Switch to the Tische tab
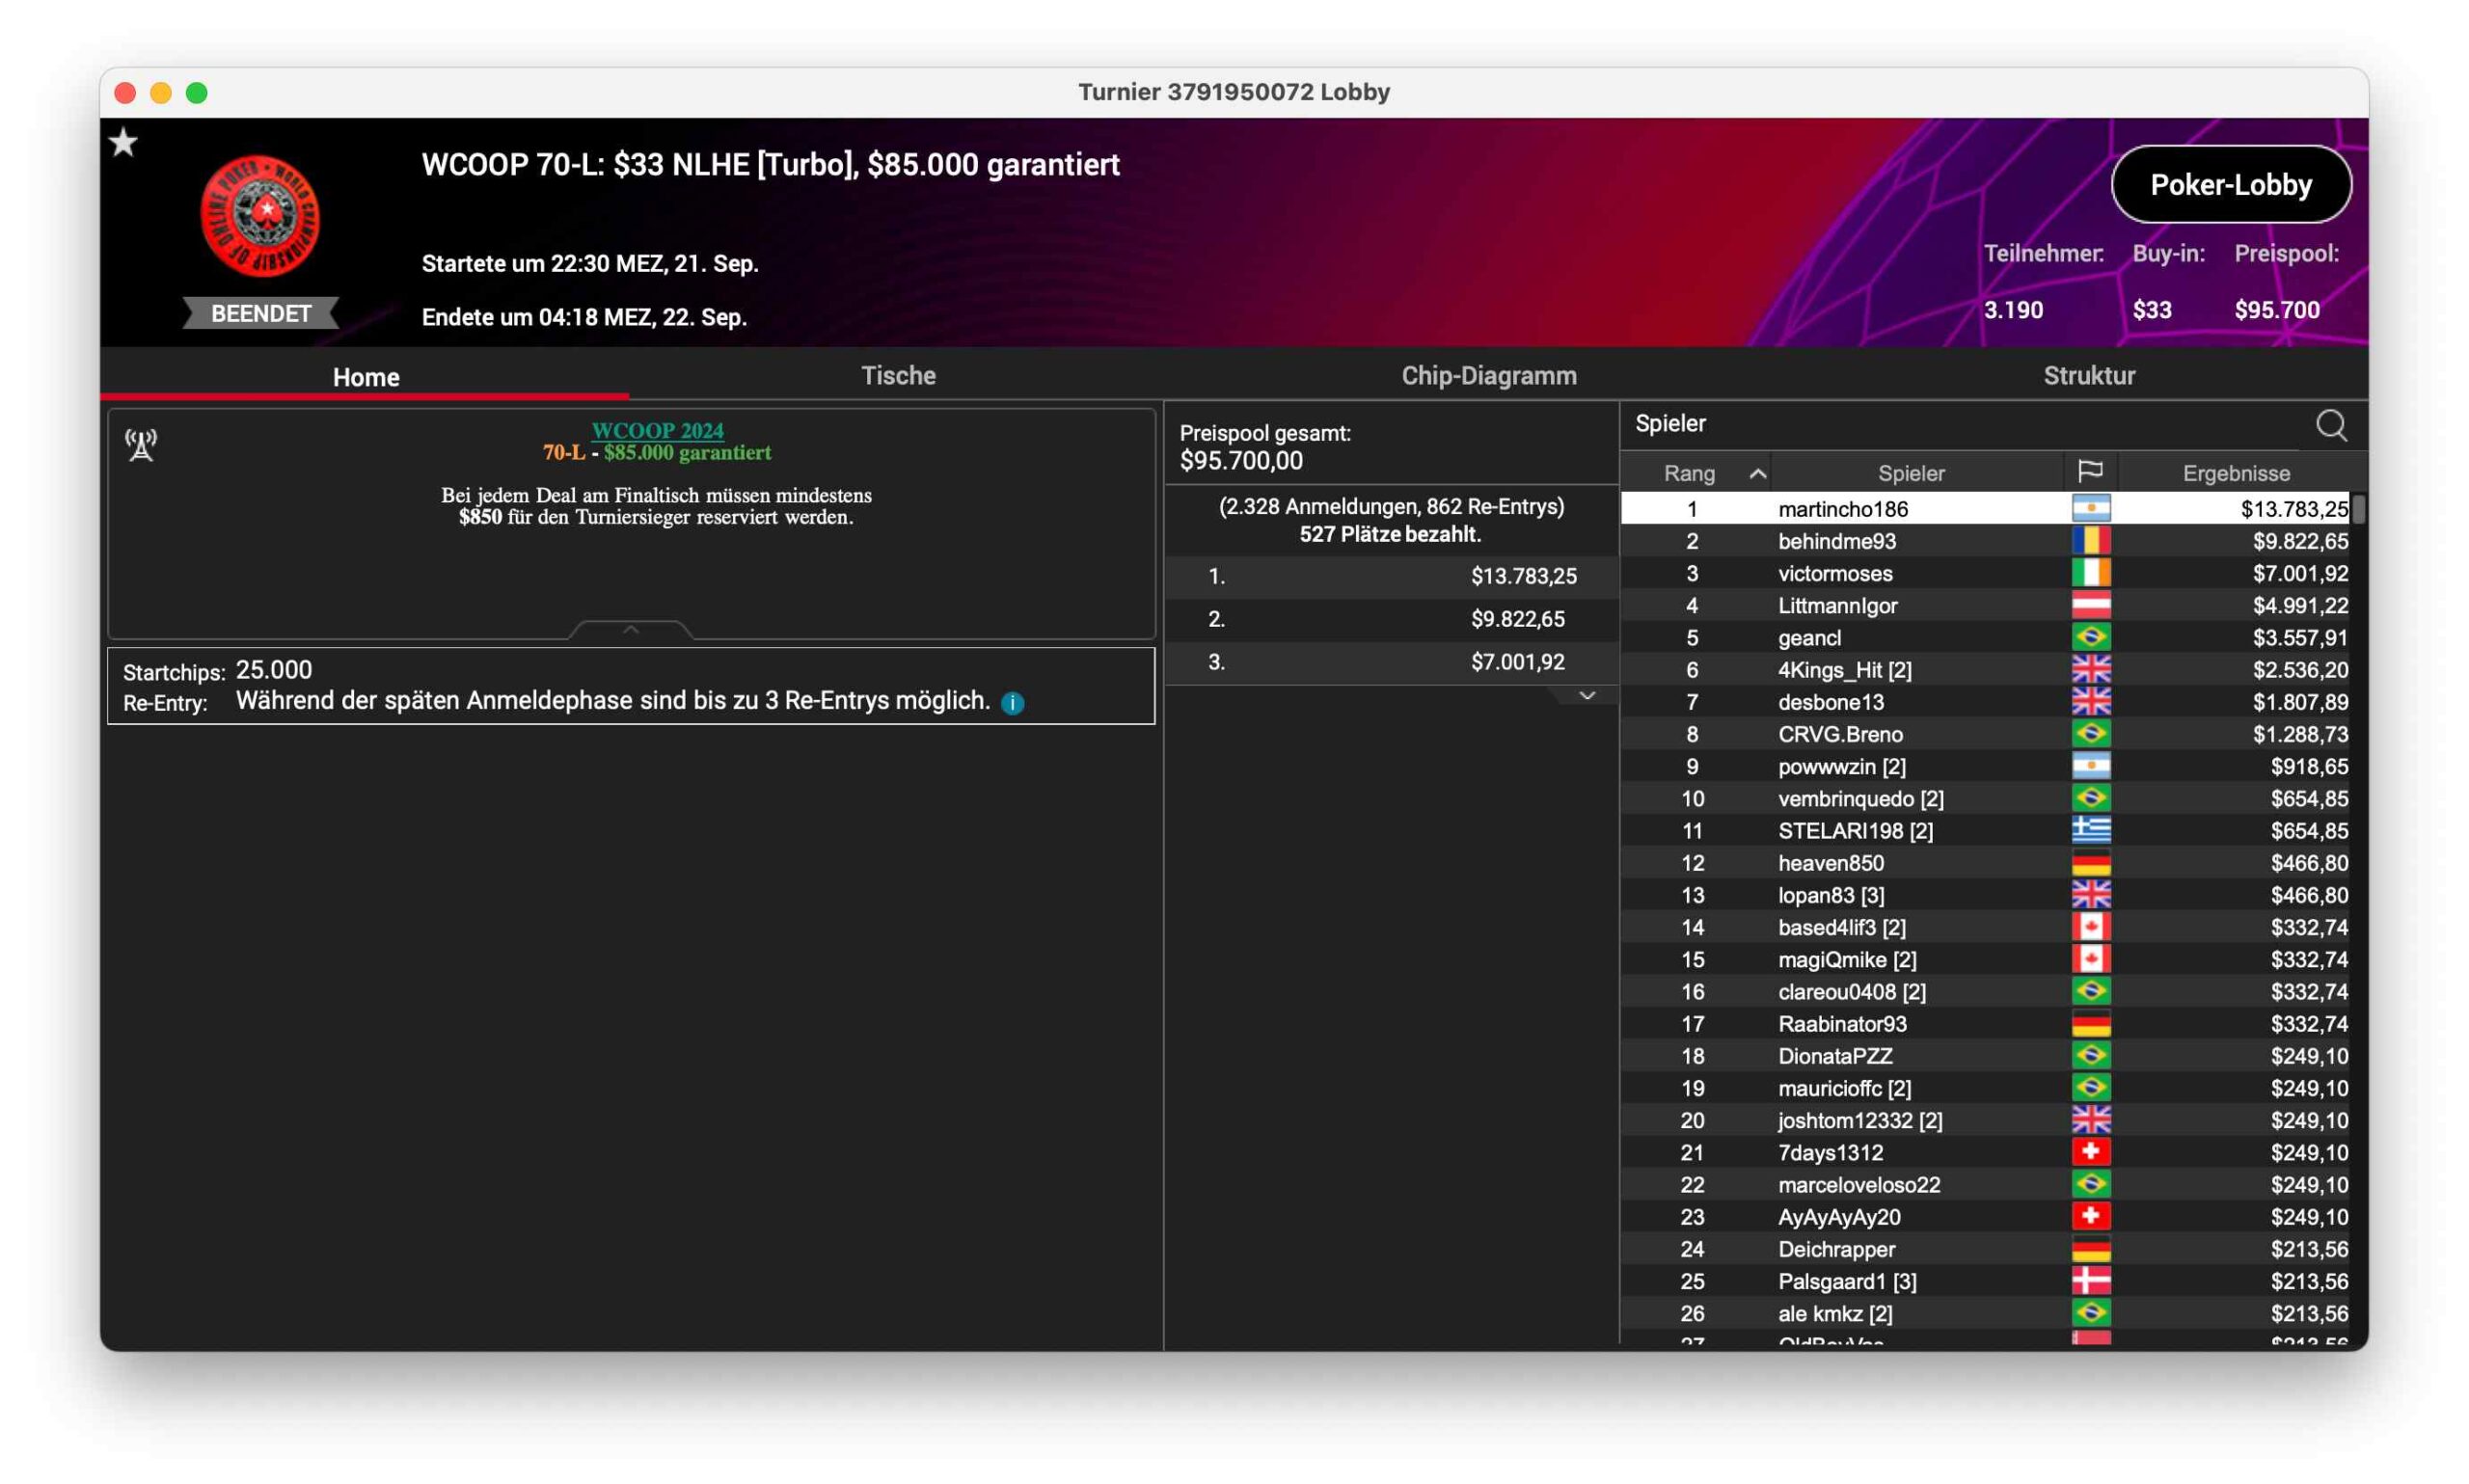The image size is (2469, 1484). tap(898, 376)
